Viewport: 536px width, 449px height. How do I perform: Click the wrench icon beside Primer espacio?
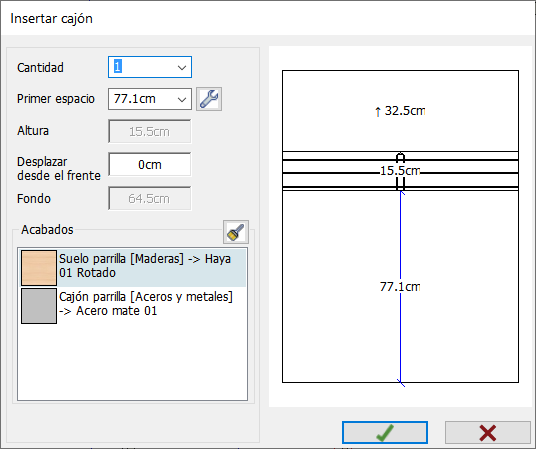209,99
